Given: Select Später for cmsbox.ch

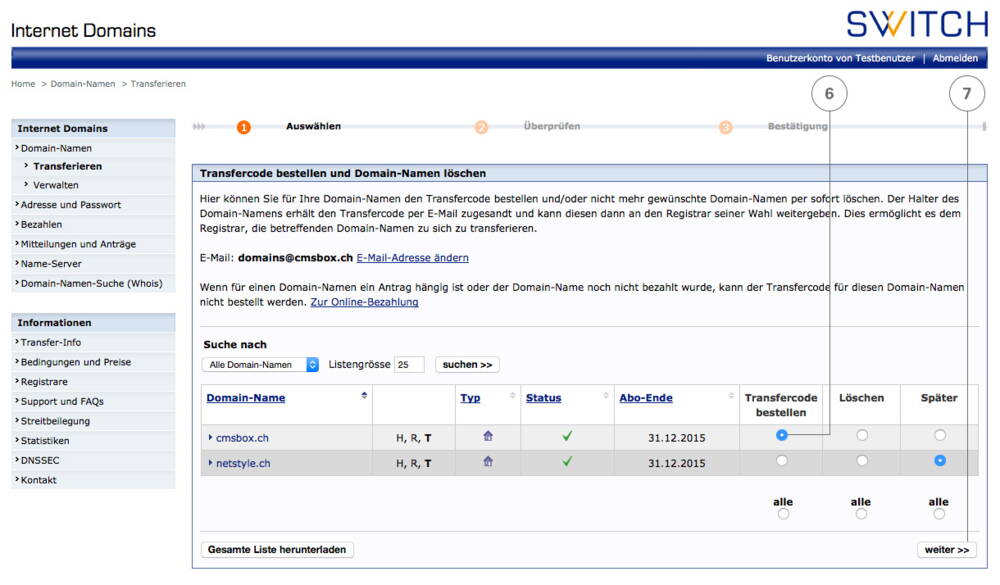Looking at the screenshot, I should (938, 434).
